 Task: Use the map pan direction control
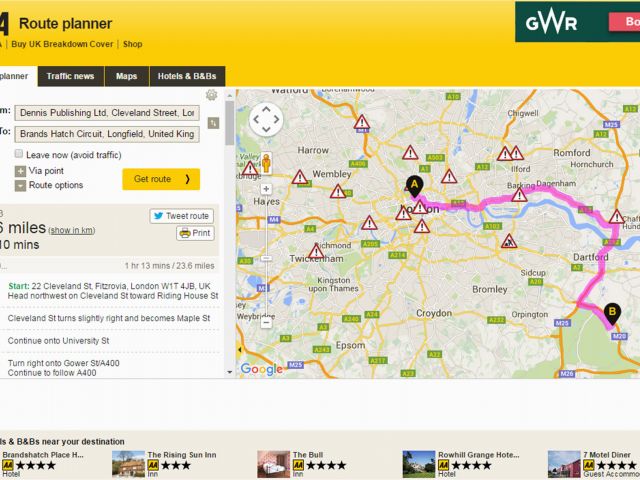[x=266, y=120]
